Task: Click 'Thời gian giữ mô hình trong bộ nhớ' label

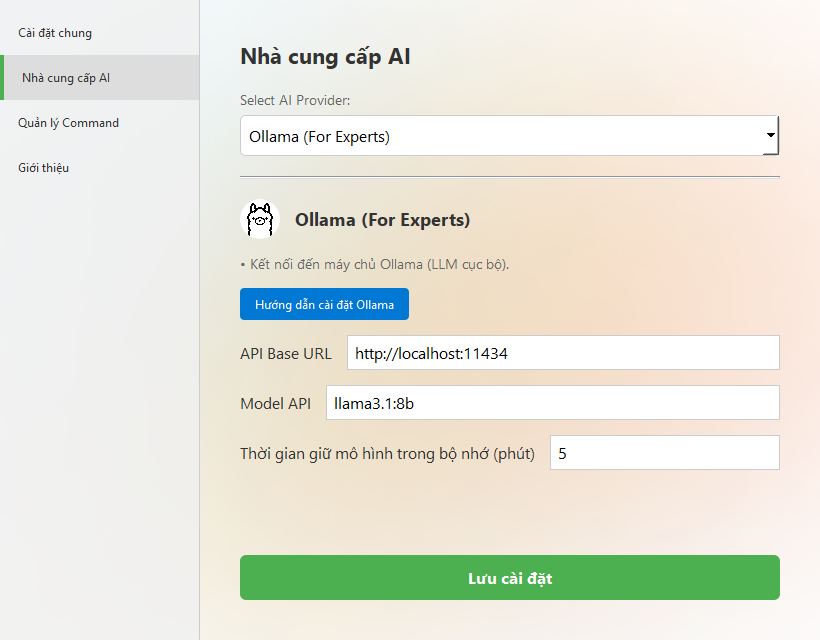Action: pyautogui.click(x=388, y=453)
